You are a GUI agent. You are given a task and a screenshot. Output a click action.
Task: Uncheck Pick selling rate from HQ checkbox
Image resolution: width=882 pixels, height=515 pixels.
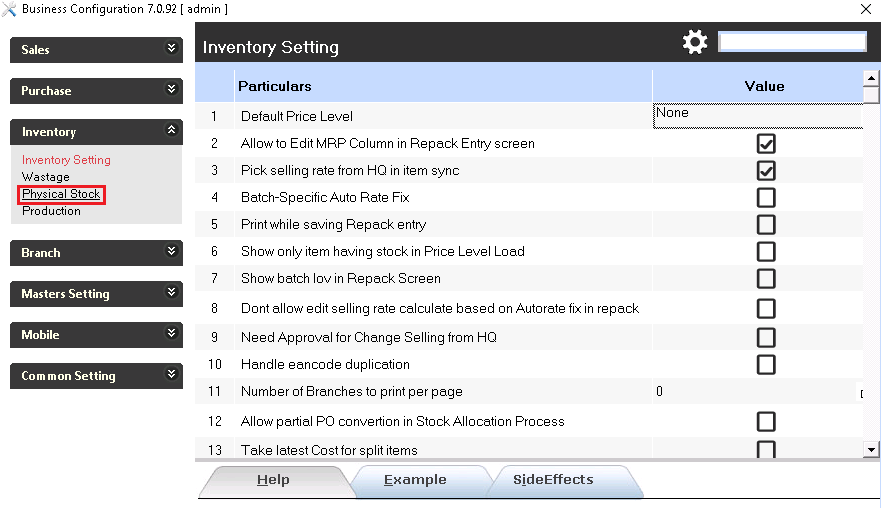pos(766,171)
